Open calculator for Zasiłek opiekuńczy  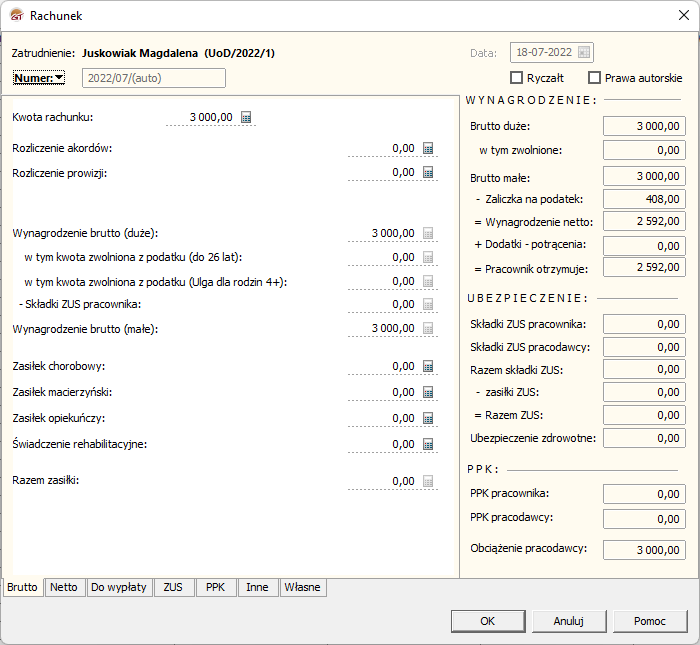pos(428,418)
